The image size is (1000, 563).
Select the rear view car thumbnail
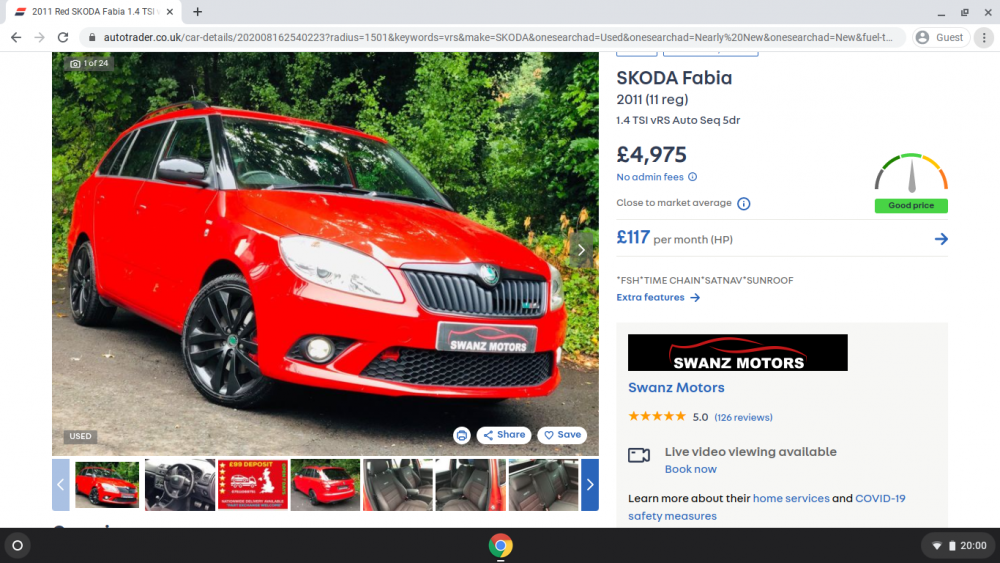click(325, 485)
